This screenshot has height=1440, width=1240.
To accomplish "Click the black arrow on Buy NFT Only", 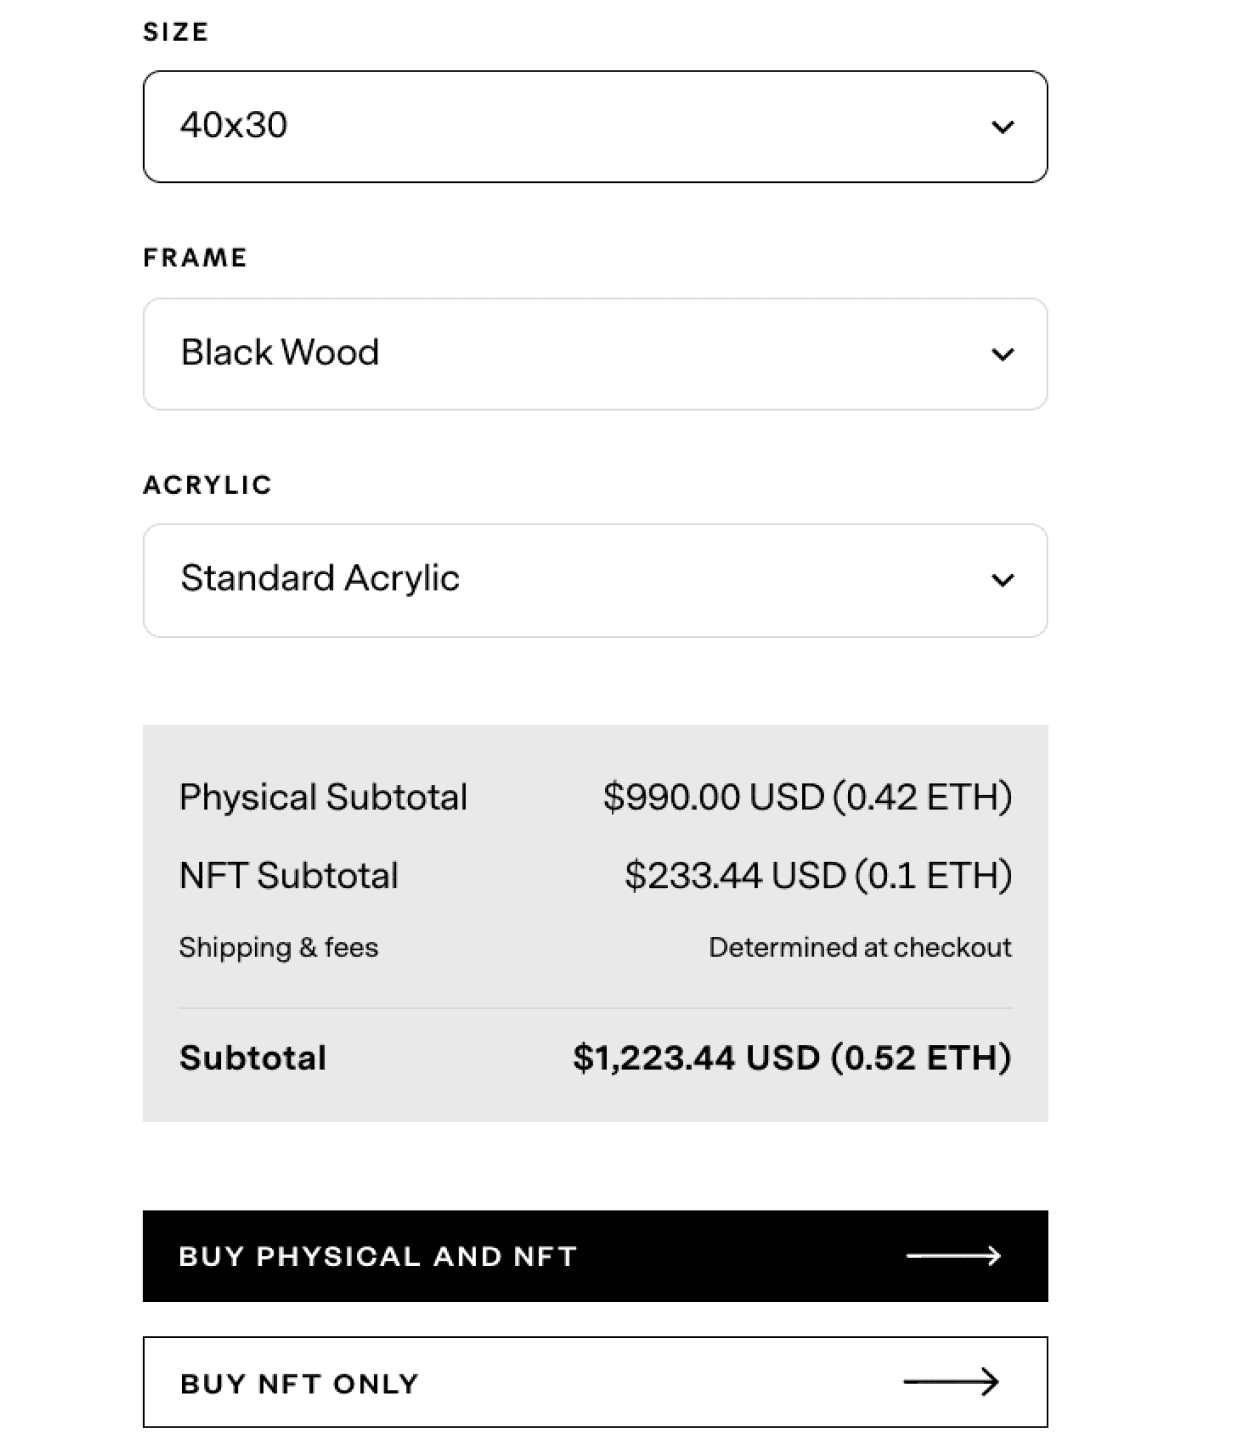I will coord(951,1382).
